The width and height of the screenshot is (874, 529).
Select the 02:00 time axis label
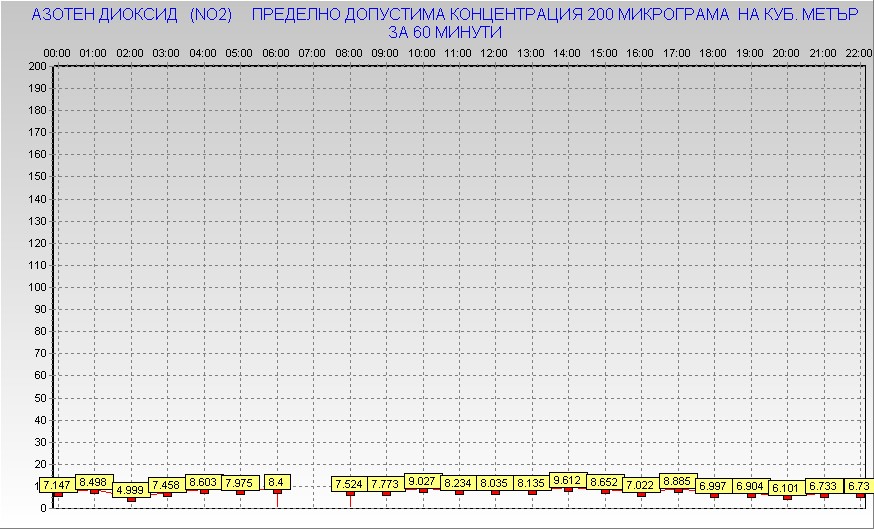tap(130, 54)
